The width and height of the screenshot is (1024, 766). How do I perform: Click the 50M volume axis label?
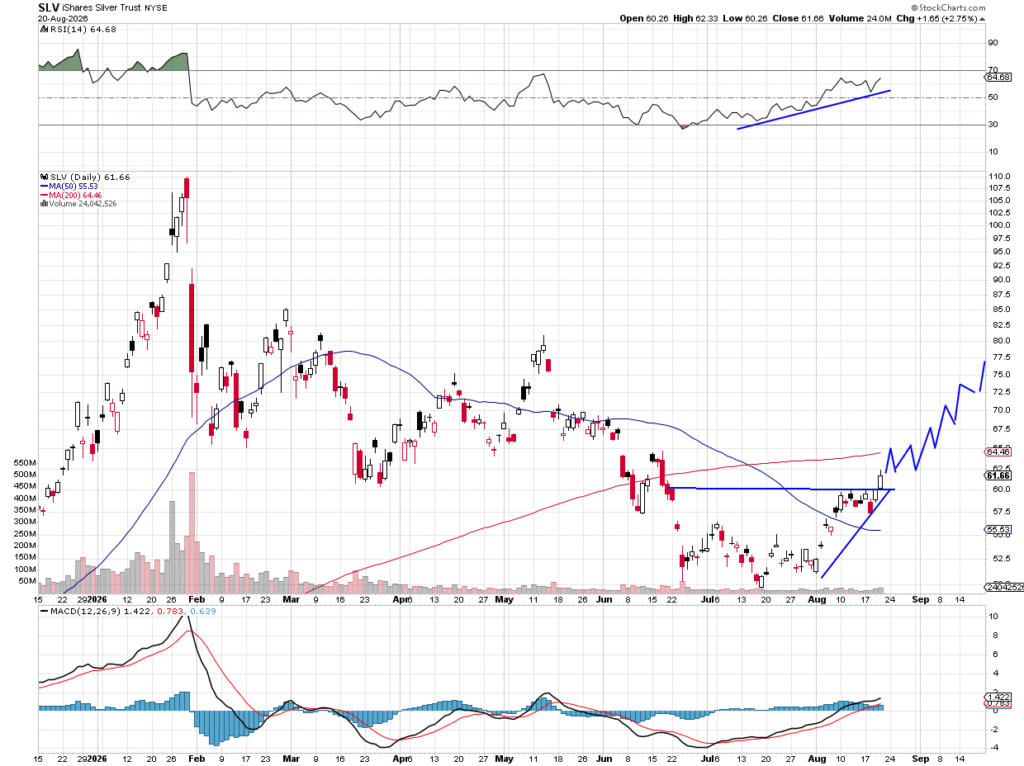tap(27, 581)
